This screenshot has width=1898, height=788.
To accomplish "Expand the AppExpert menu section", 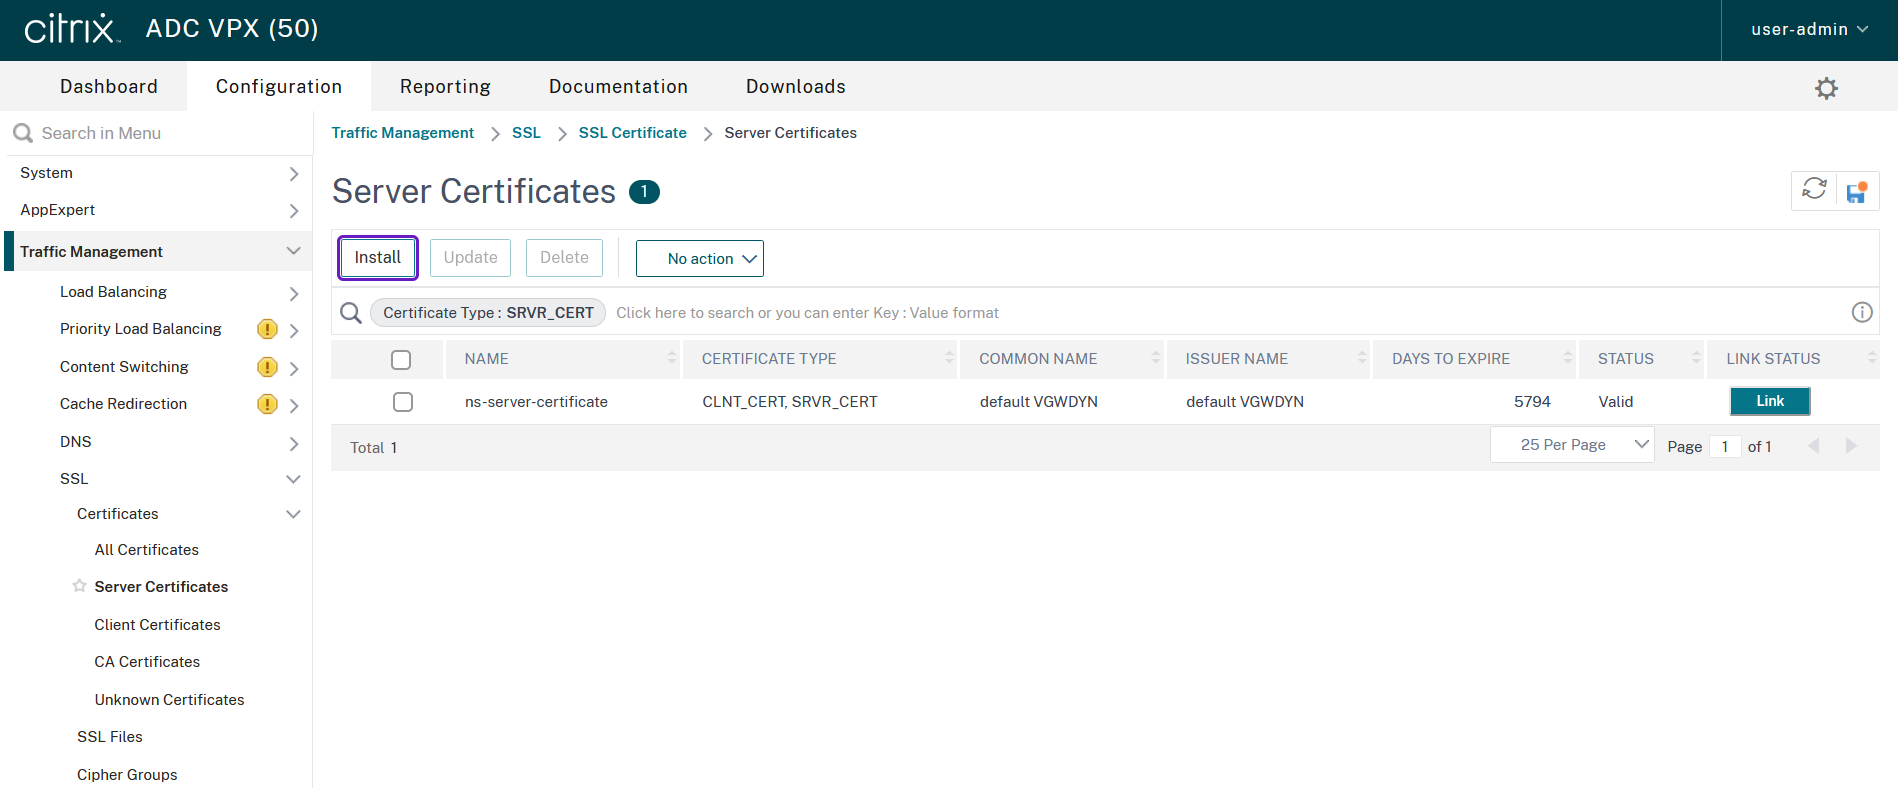I will click(294, 211).
